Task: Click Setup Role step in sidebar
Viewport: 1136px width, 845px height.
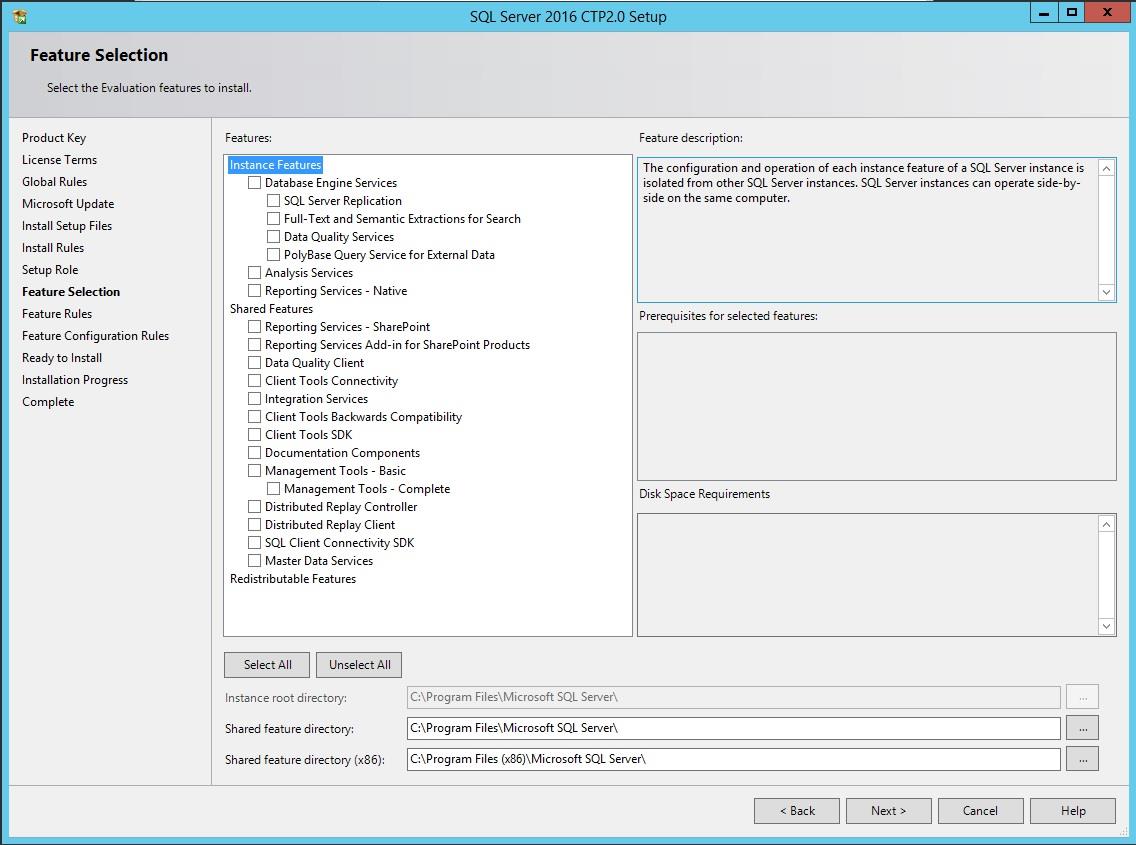Action: point(50,270)
